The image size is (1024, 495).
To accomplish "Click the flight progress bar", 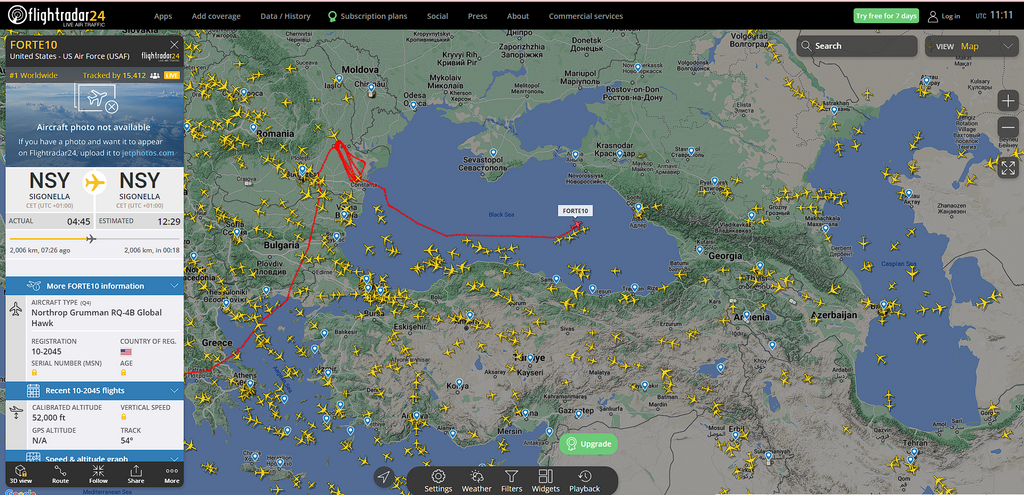I will tap(95, 239).
